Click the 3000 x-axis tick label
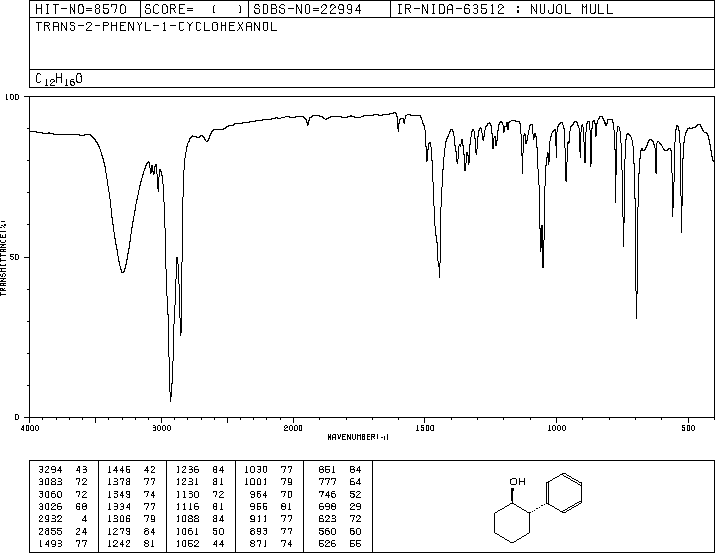This screenshot has width=715, height=553. click(161, 428)
